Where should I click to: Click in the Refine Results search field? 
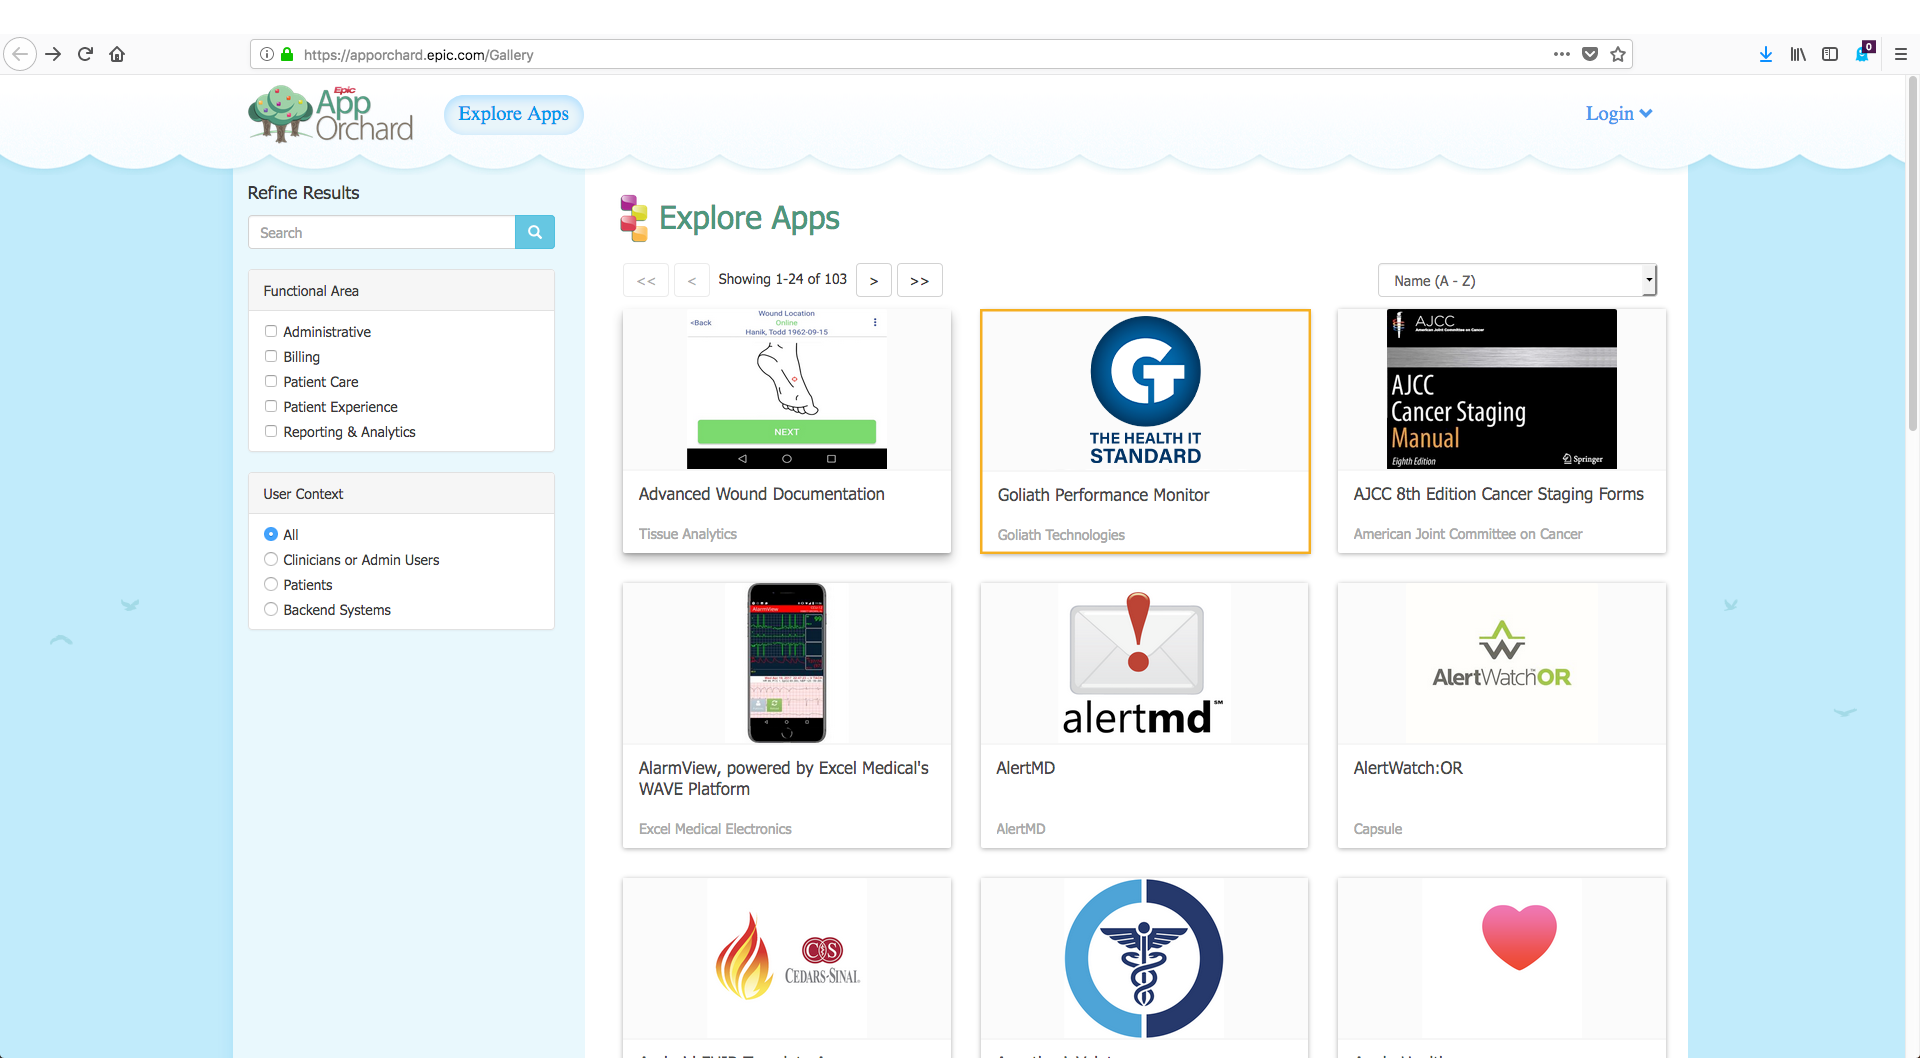click(381, 232)
